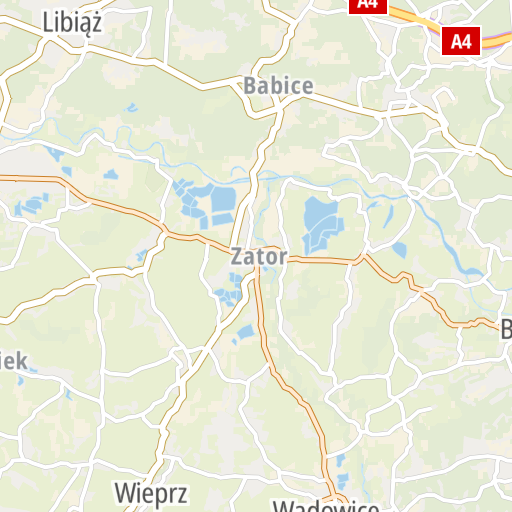The height and width of the screenshot is (512, 512).
Task: Select the Zator town label
Action: (259, 257)
